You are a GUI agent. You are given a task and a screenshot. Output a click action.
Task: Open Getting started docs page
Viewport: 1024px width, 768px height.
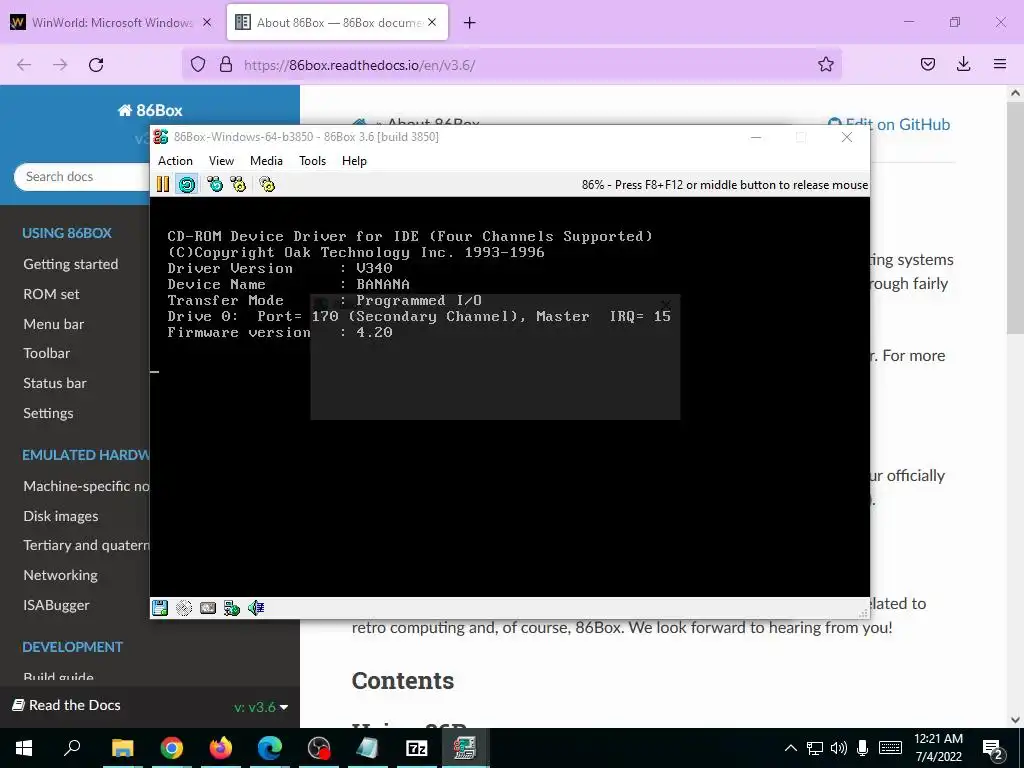[x=71, y=264]
